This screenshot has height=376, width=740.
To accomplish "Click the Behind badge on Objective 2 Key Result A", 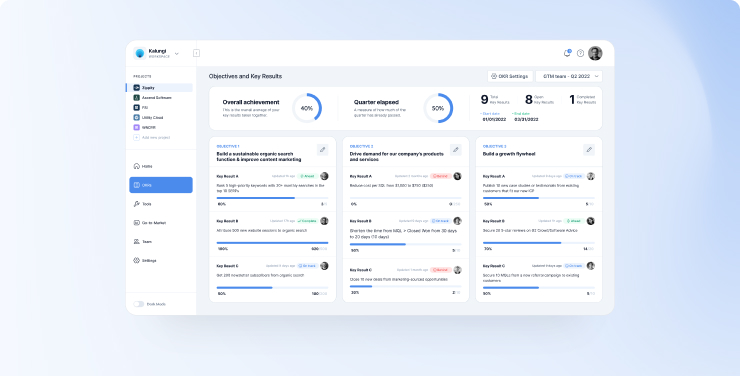I will [441, 176].
